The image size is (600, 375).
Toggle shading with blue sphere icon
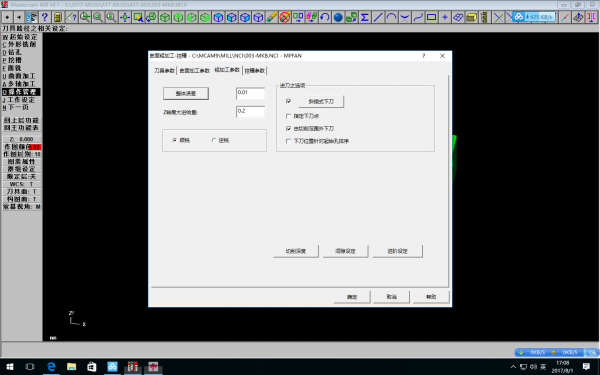tap(338, 17)
